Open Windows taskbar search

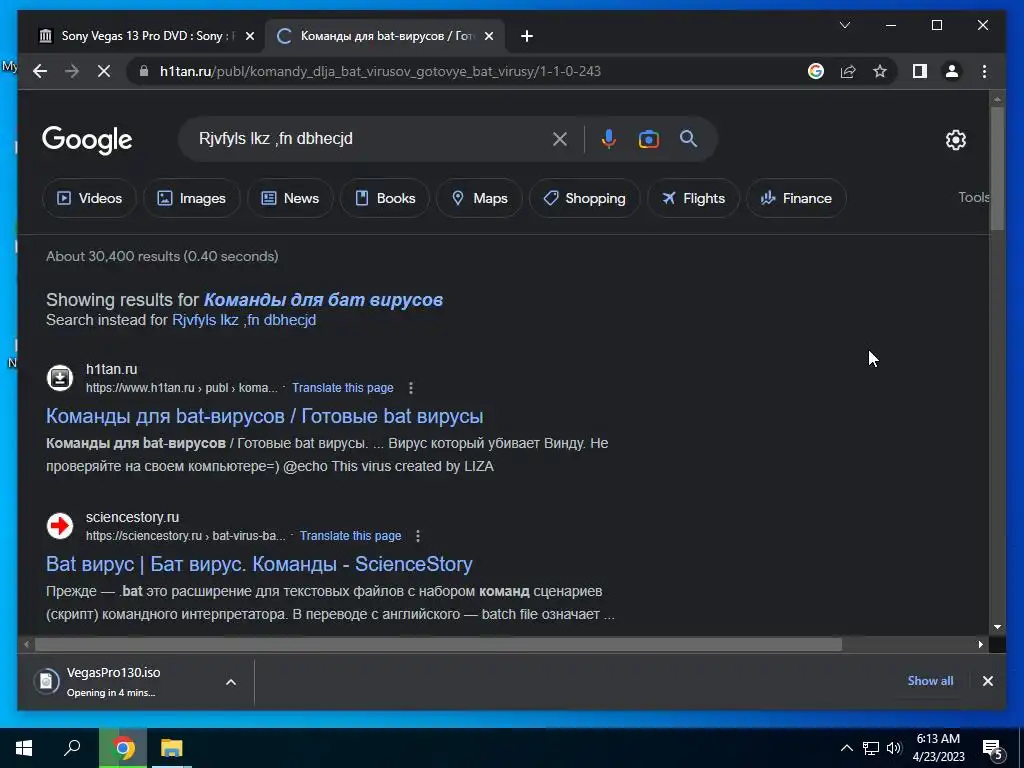point(72,748)
